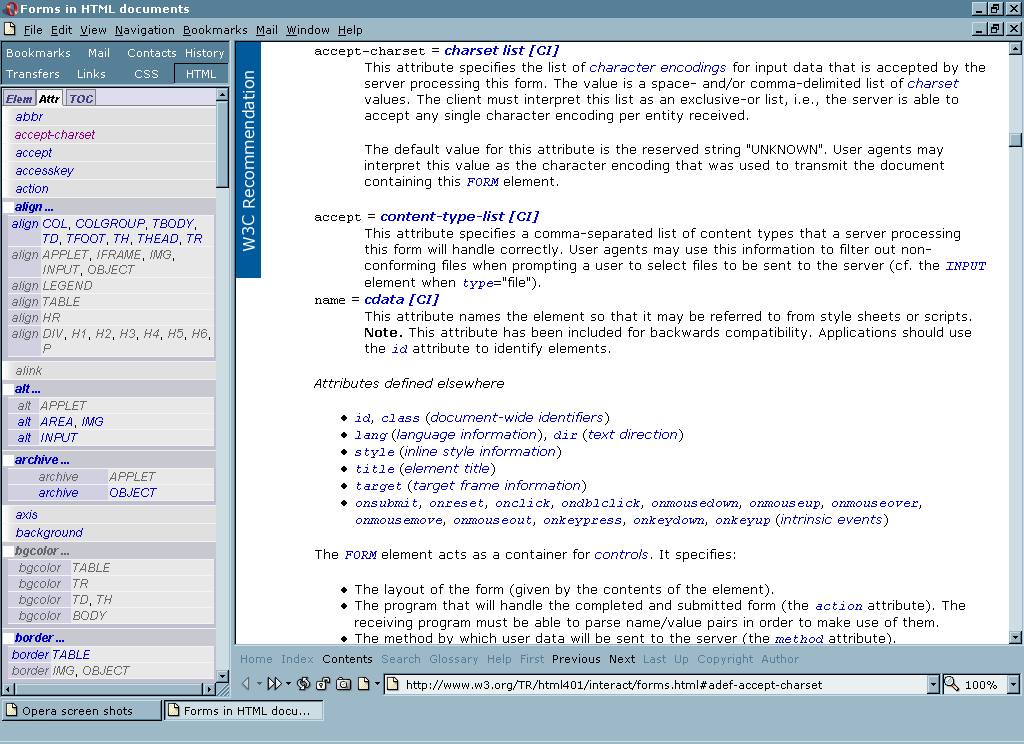Open the 100% zoom level dropdown

coord(1013,685)
